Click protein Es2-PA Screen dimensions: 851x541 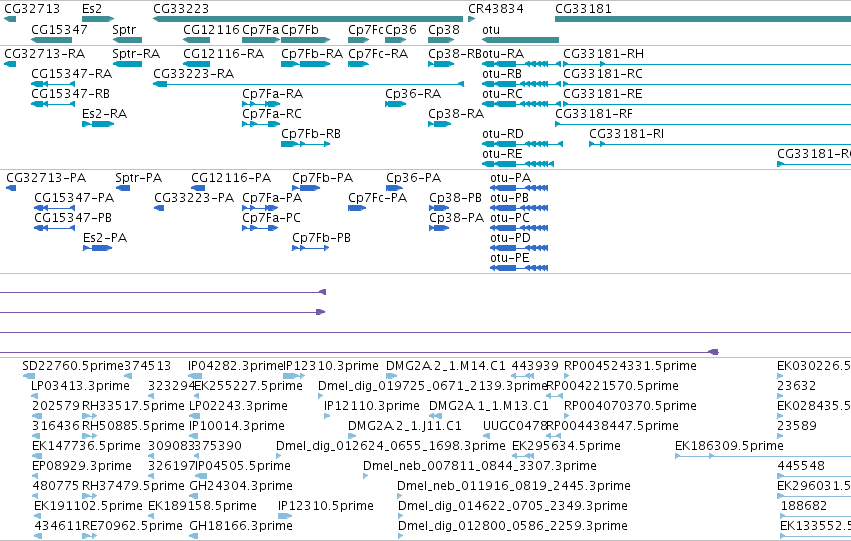[x=97, y=248]
